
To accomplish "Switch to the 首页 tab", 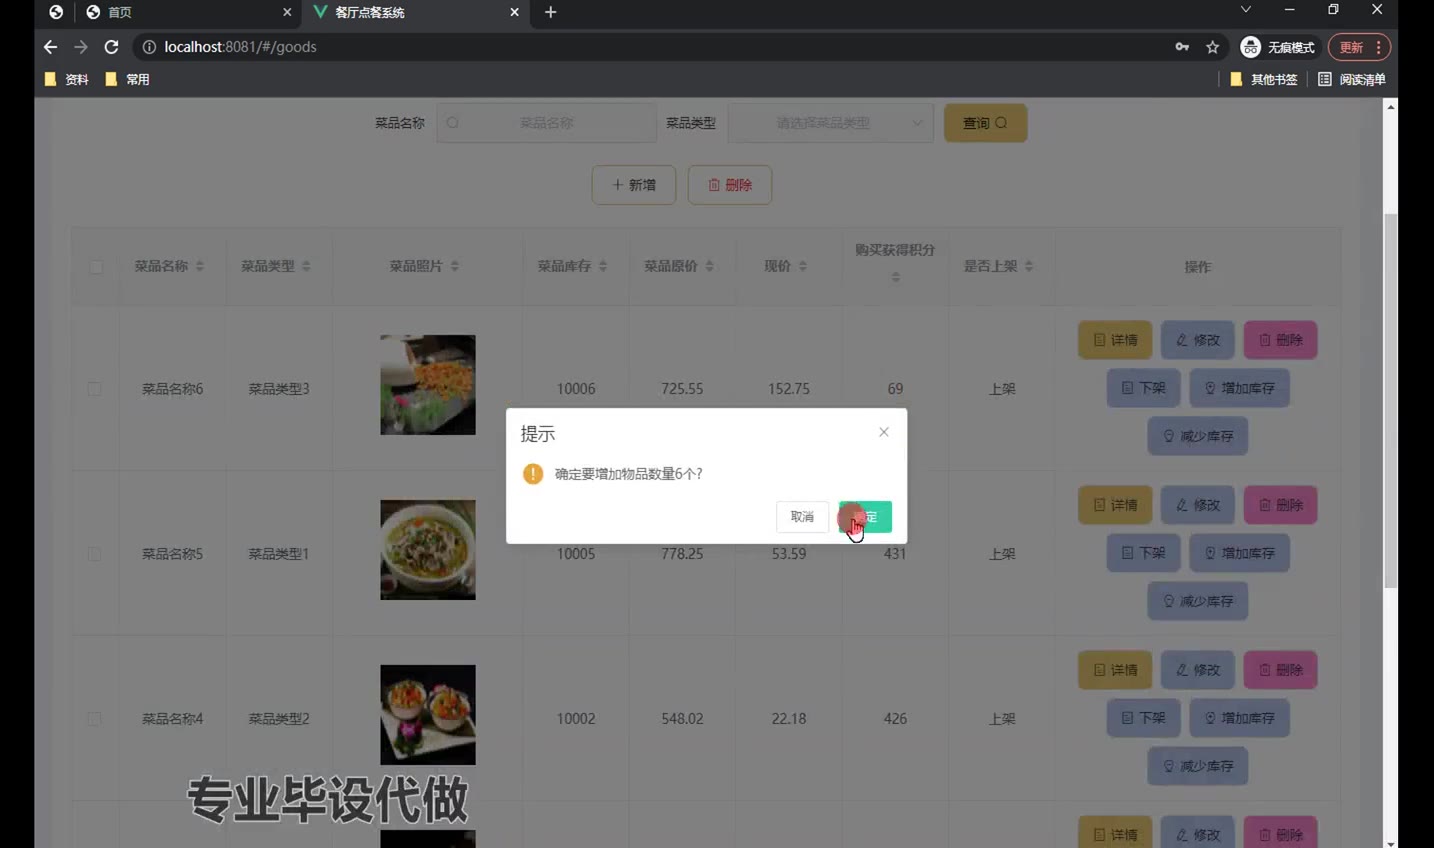I will tap(187, 12).
